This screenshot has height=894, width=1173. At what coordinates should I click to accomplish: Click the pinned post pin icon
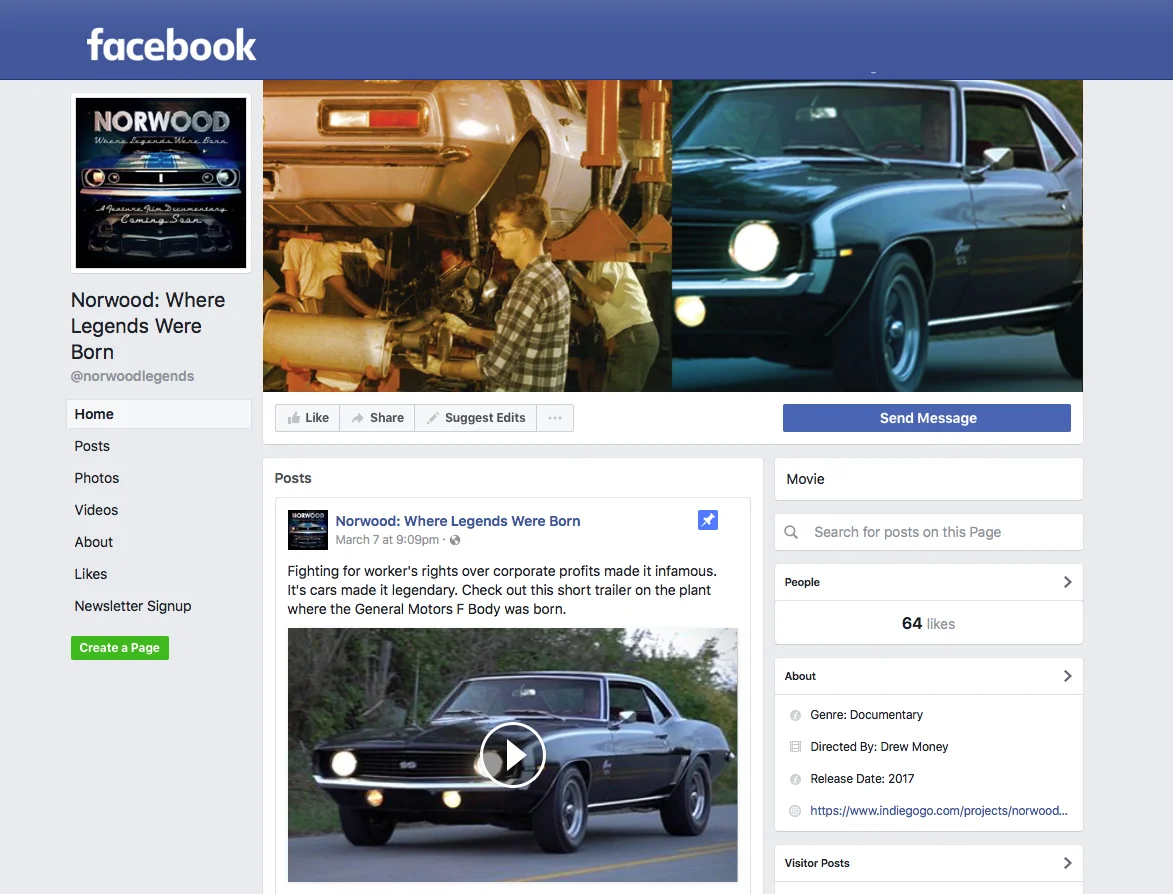(x=708, y=520)
